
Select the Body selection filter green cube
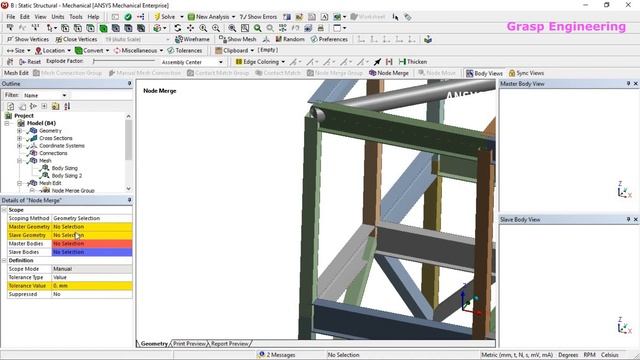[x=103, y=28]
